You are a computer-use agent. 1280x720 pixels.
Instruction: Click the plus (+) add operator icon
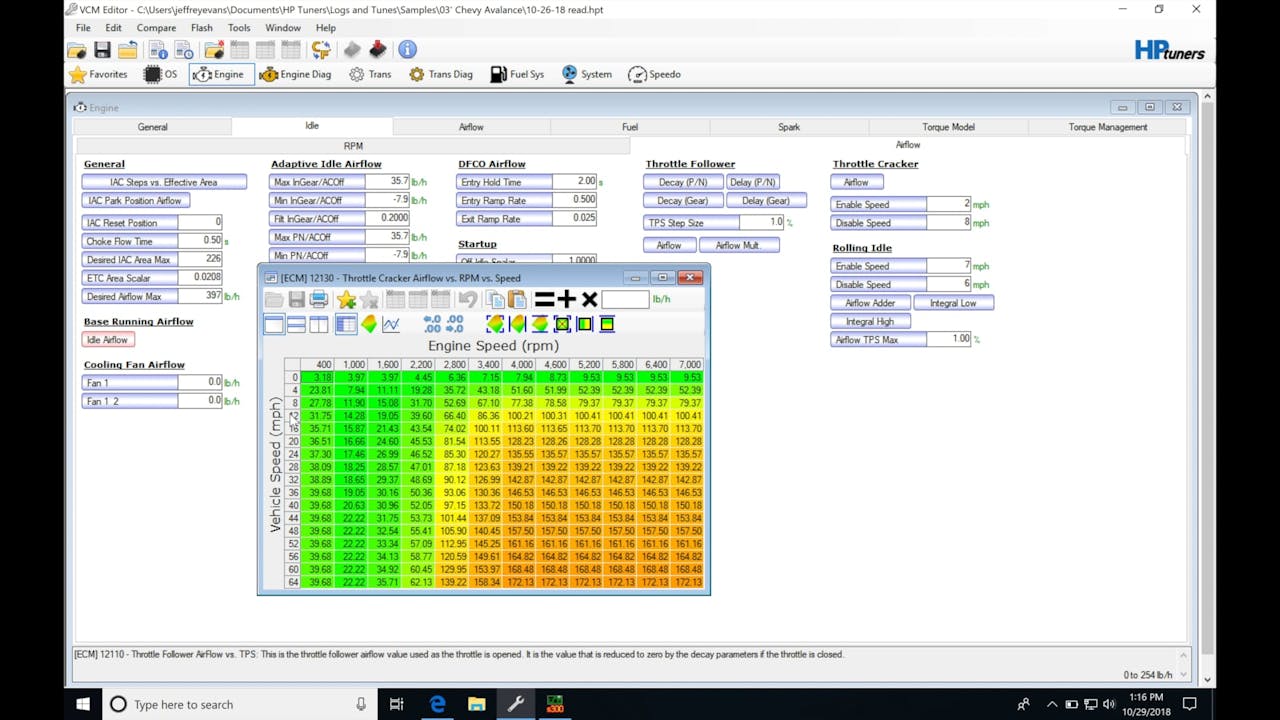pos(566,300)
